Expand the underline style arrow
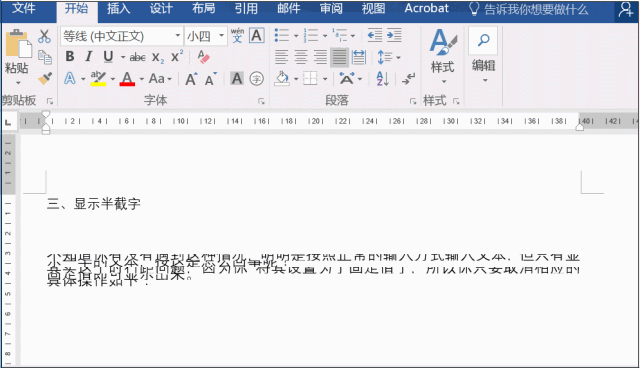The height and width of the screenshot is (368, 640). (x=122, y=57)
